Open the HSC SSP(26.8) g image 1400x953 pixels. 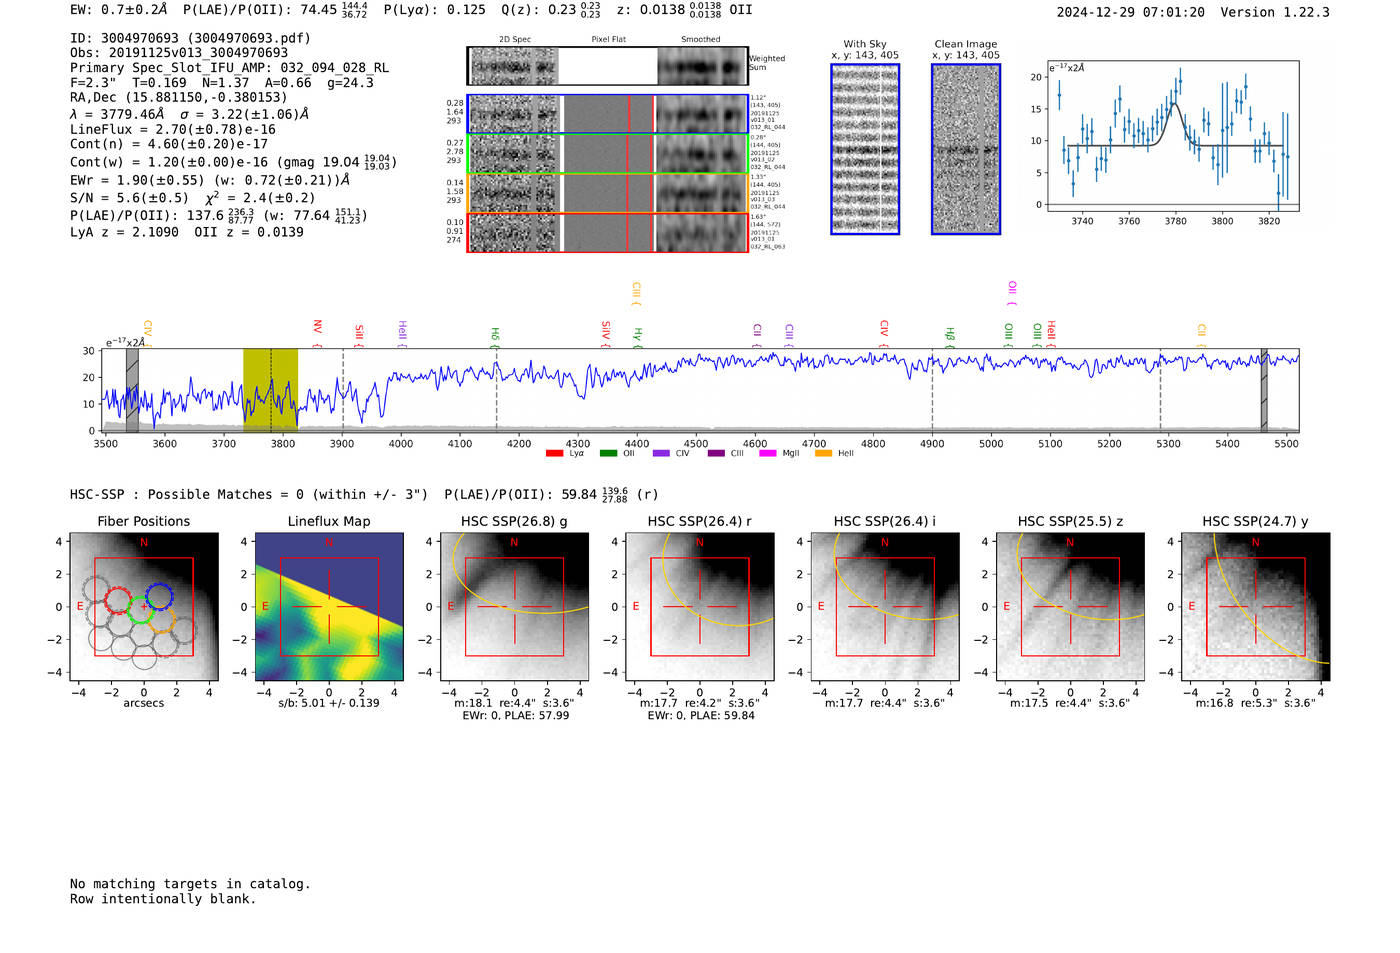click(514, 607)
